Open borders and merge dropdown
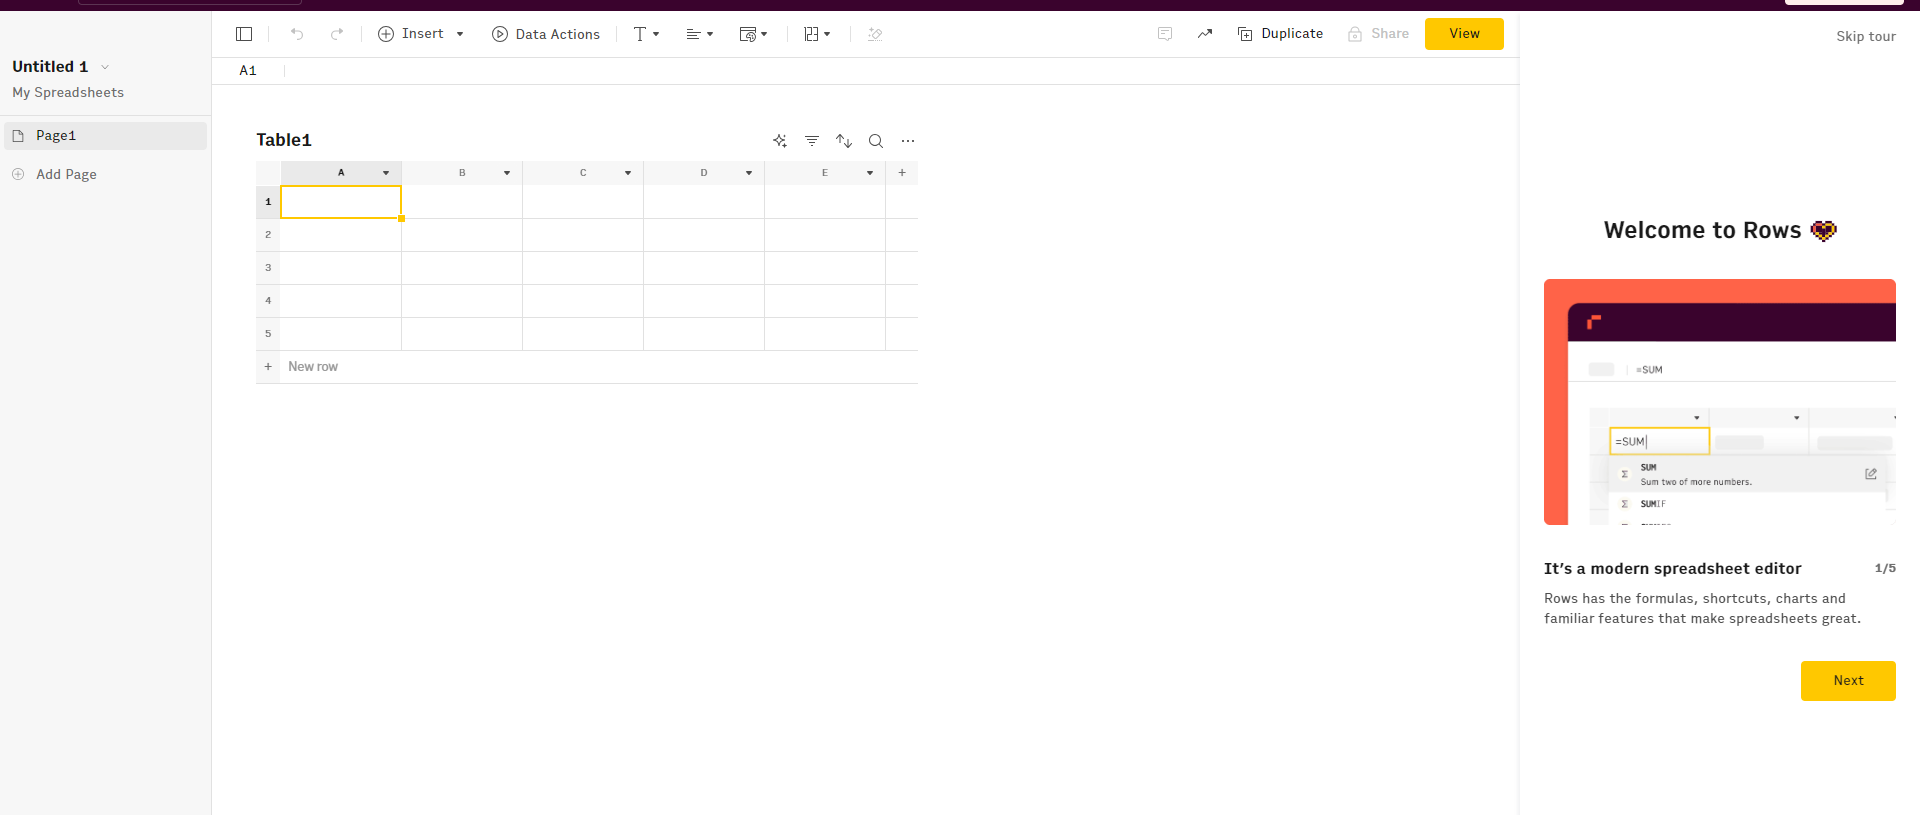This screenshot has width=1920, height=815. (x=817, y=34)
